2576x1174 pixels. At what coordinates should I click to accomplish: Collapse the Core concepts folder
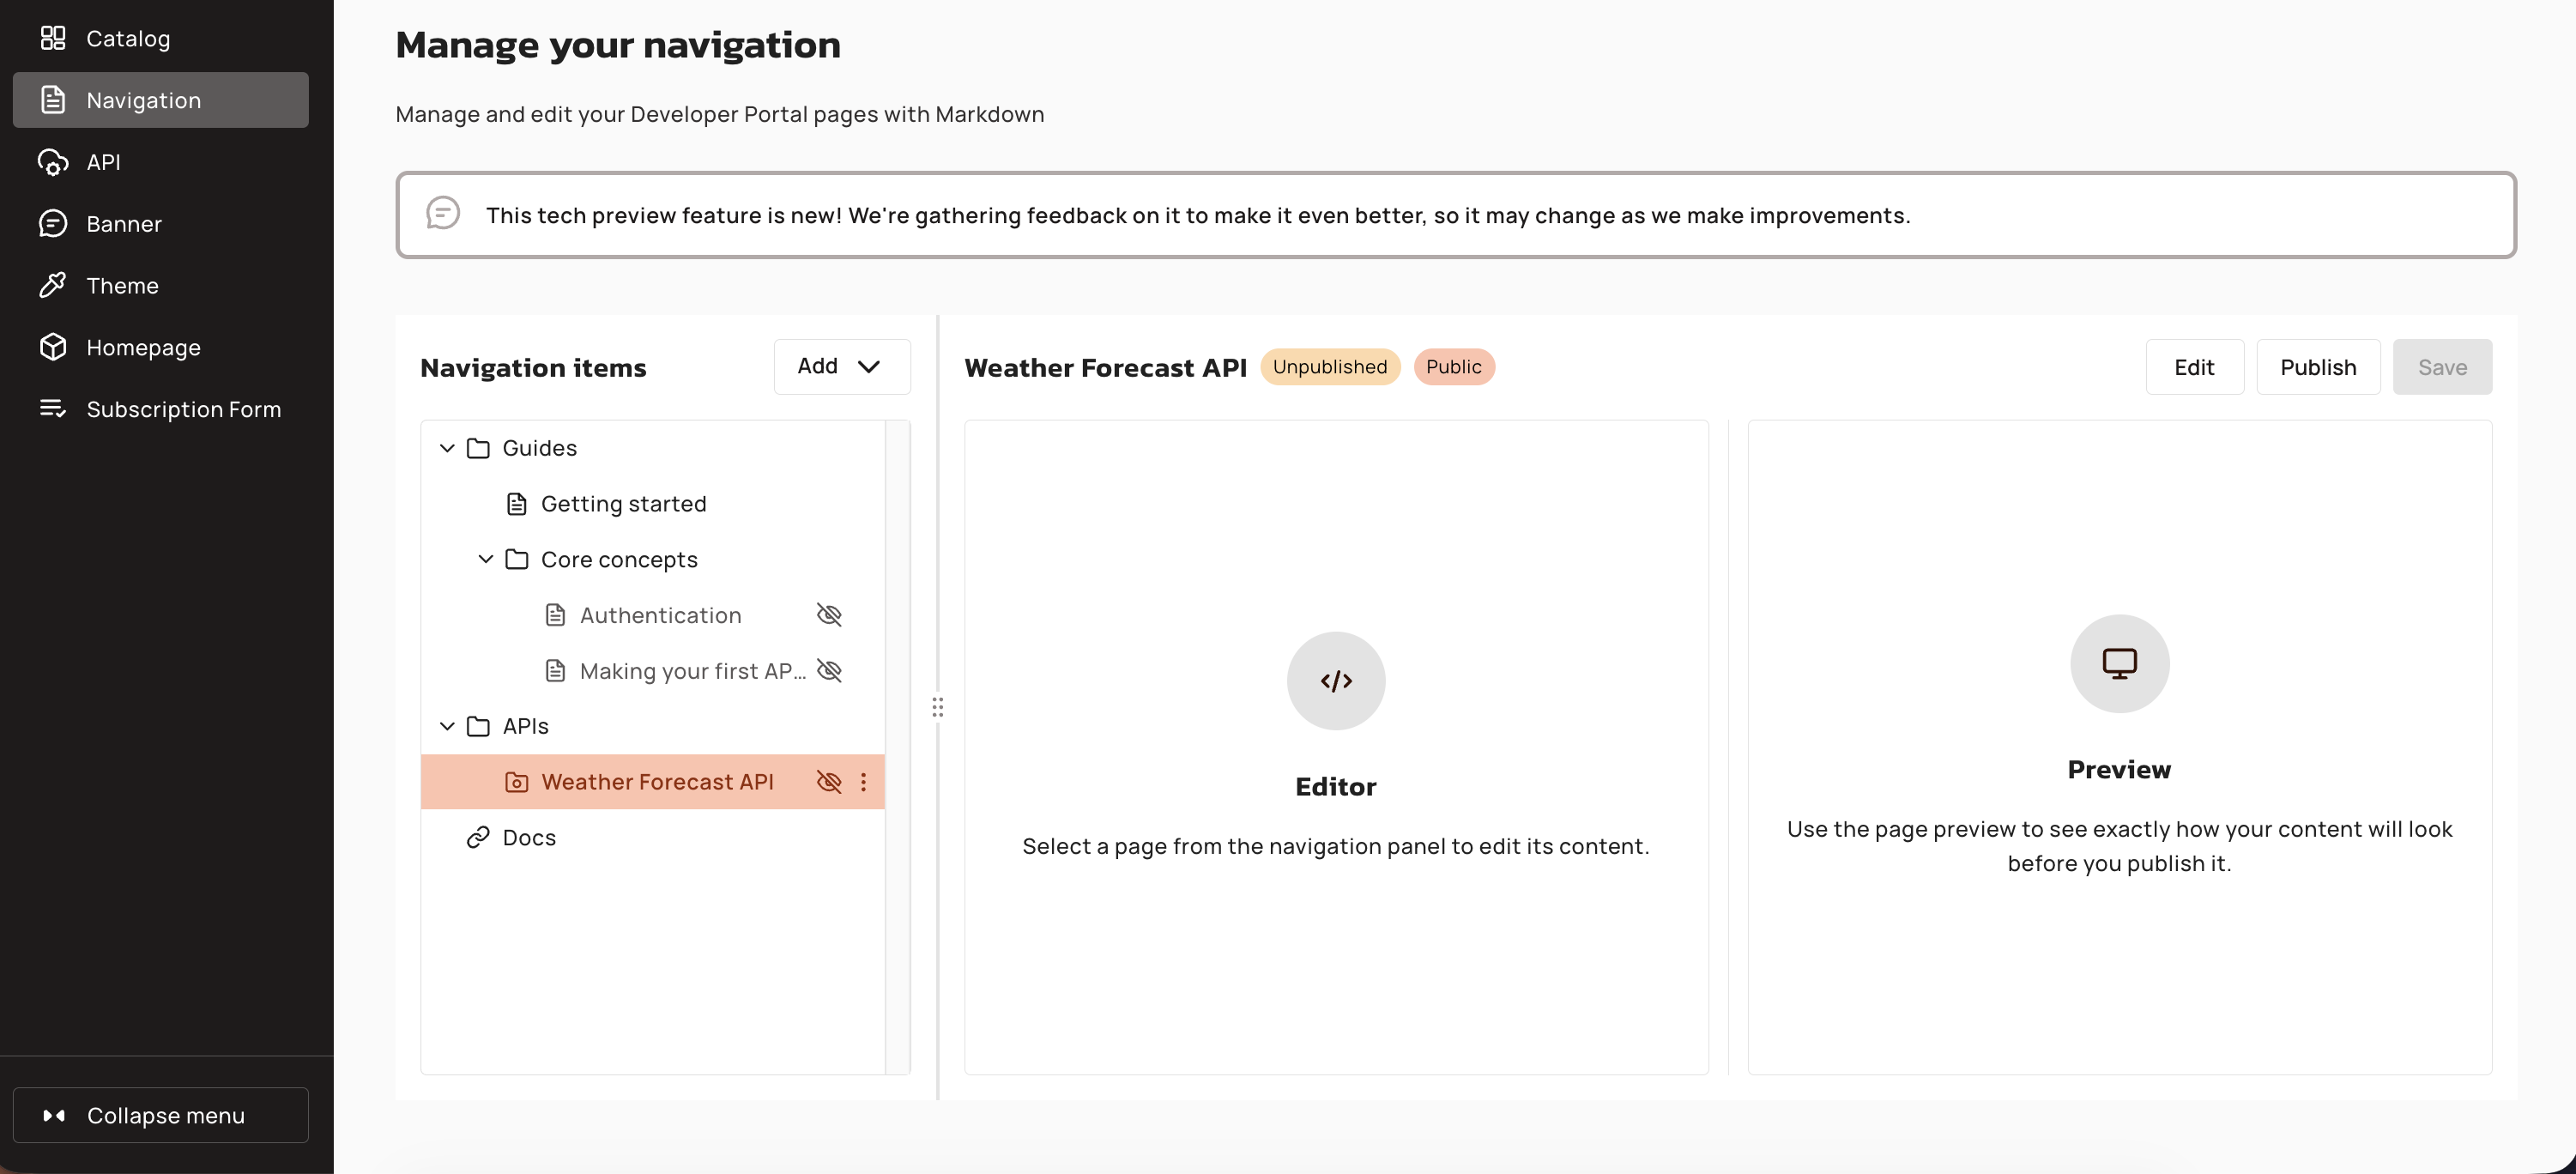[486, 559]
